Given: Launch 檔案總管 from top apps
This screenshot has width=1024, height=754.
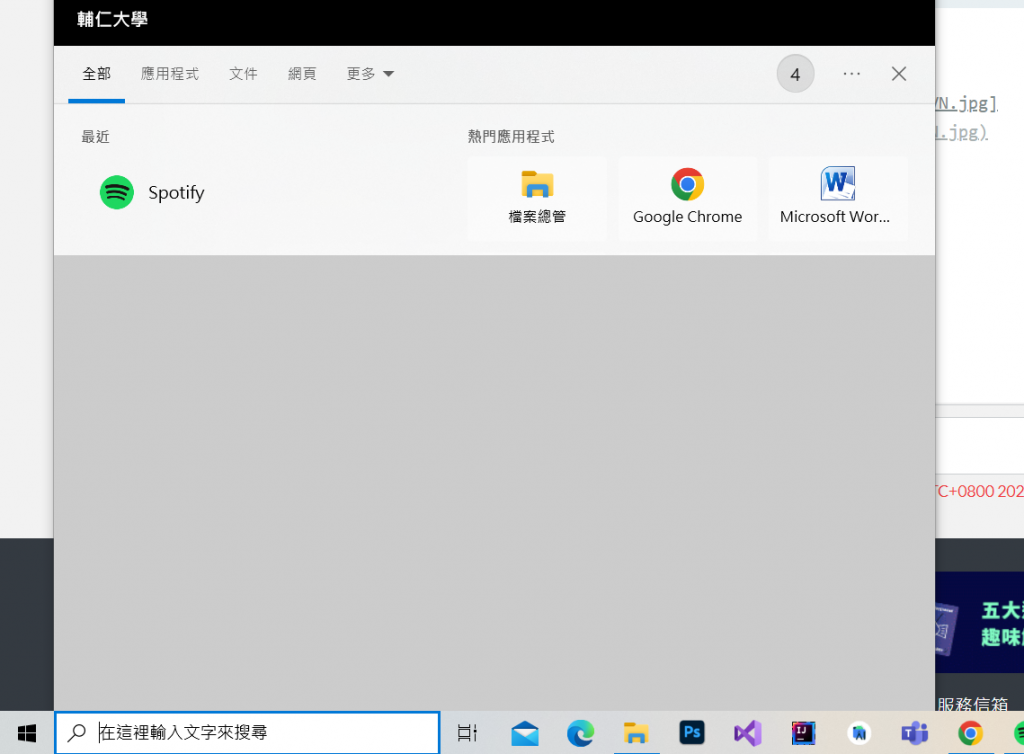Looking at the screenshot, I should (x=537, y=198).
